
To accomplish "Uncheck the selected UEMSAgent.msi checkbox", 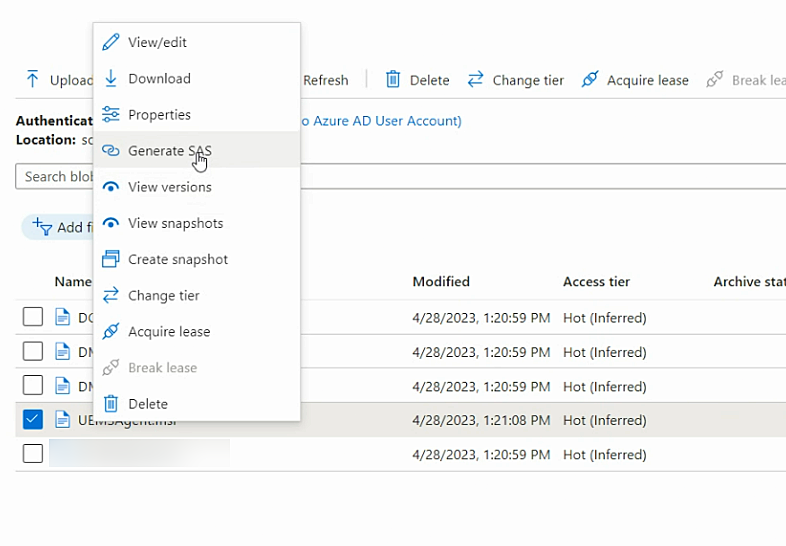I will (x=33, y=419).
